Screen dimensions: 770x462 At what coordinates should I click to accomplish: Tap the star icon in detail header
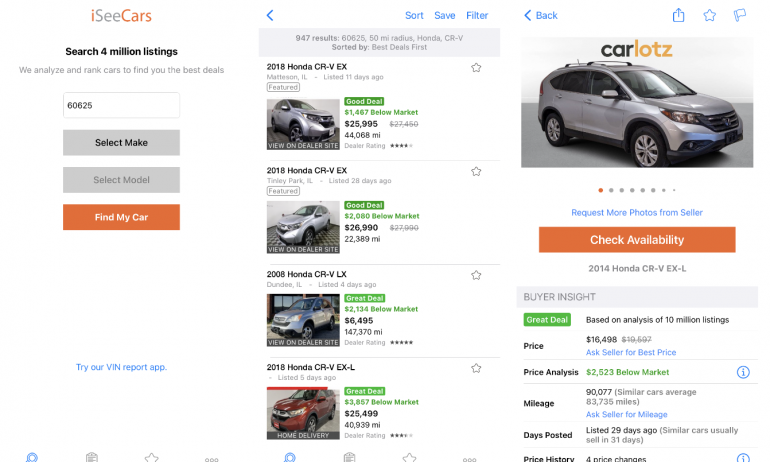click(x=710, y=15)
